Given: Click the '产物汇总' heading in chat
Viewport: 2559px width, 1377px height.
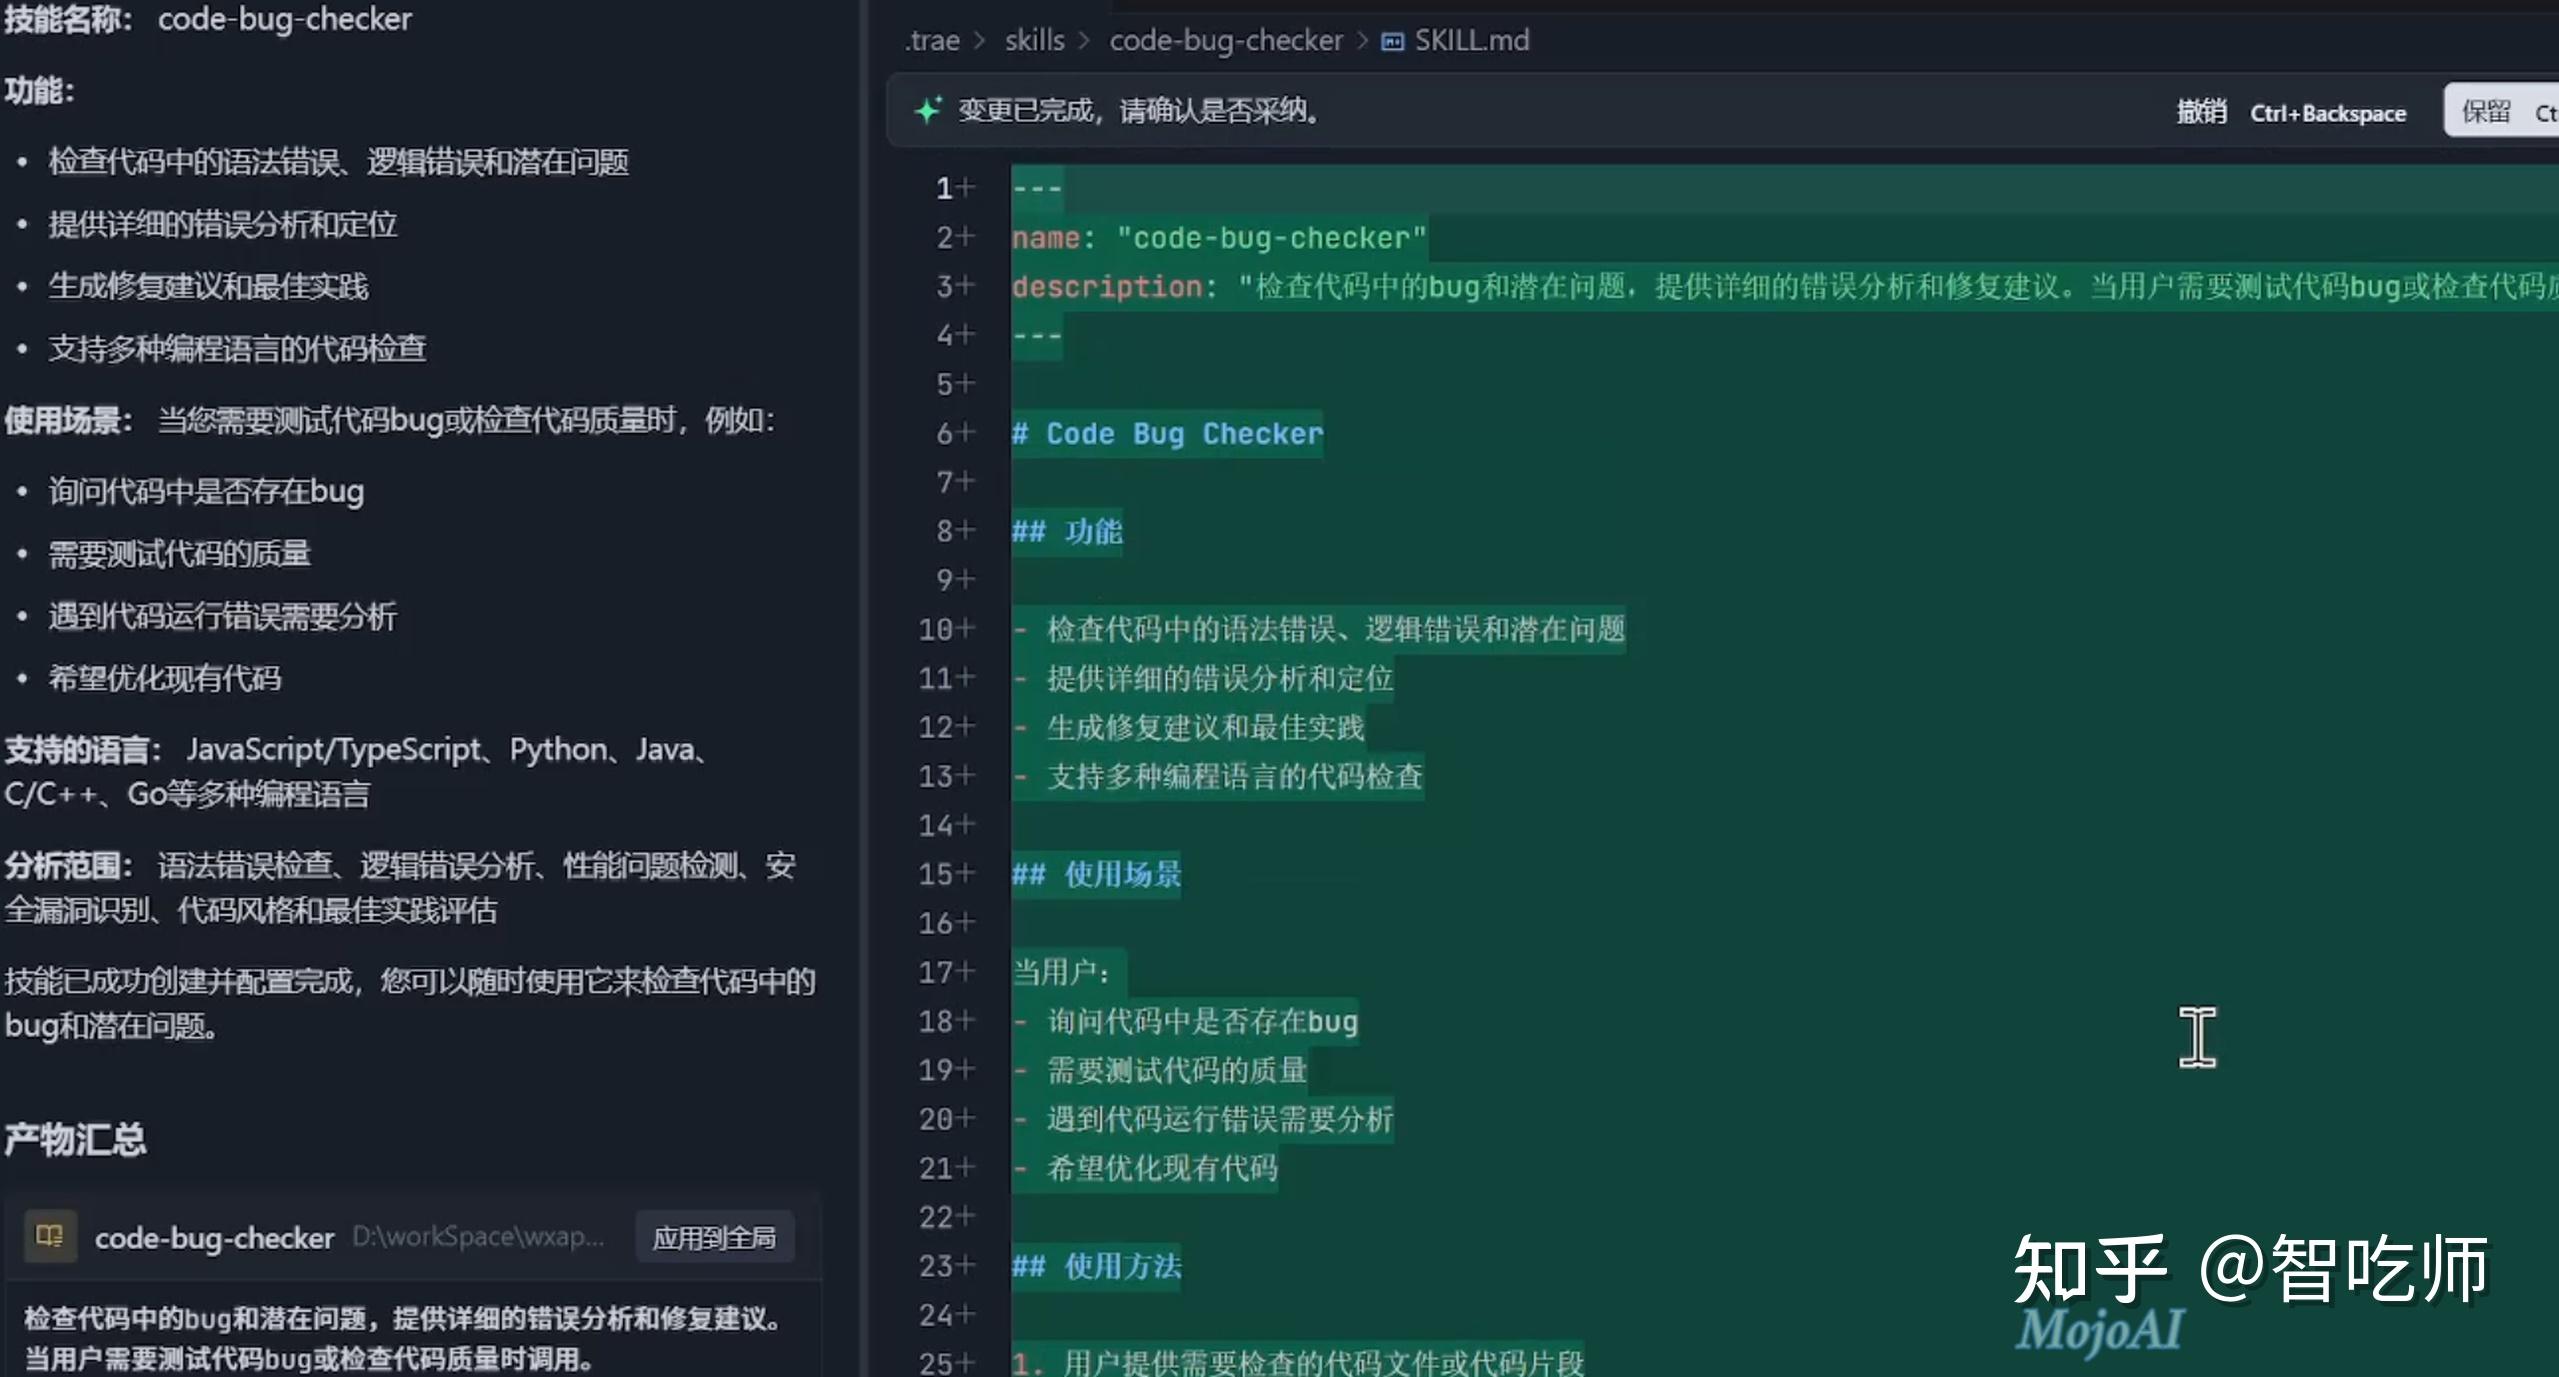Looking at the screenshot, I should pos(75,1139).
